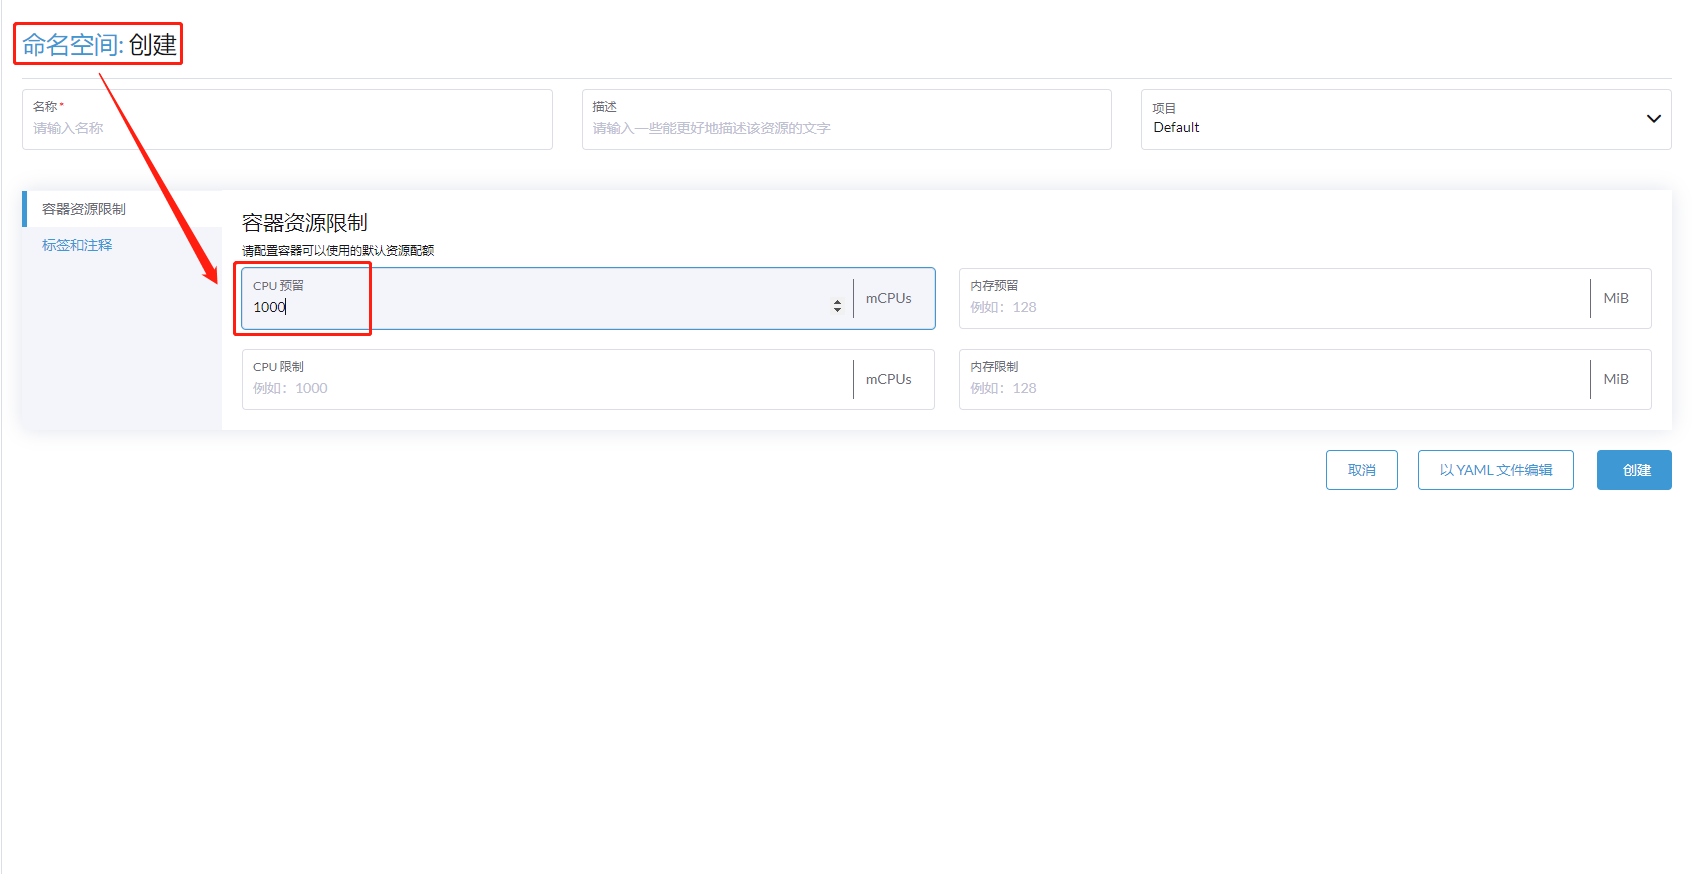The height and width of the screenshot is (874, 1692).
Task: Click the blue 创建 button
Action: pos(1634,470)
